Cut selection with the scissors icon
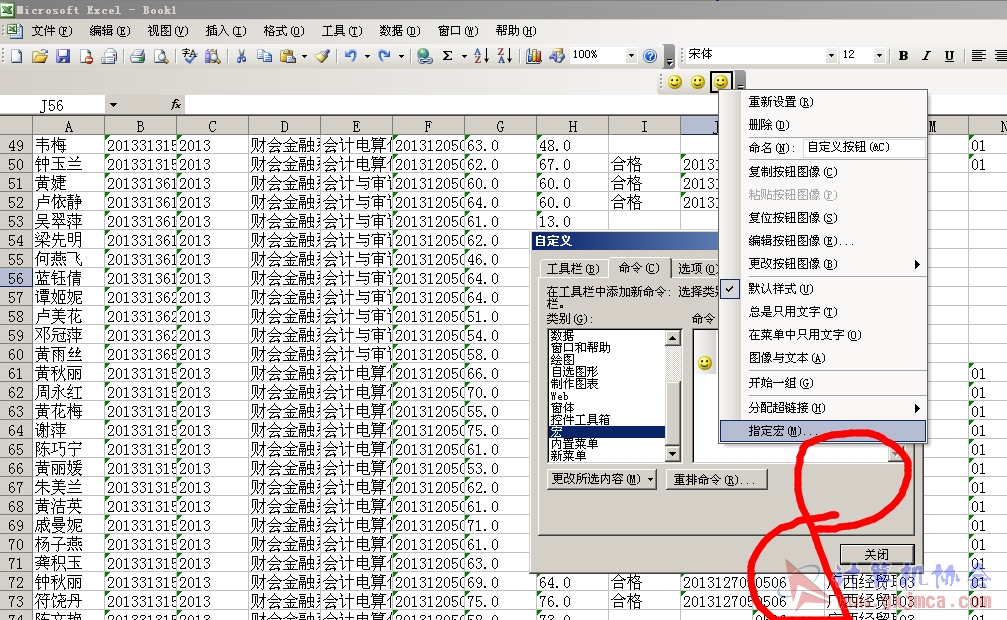1007x620 pixels. [x=241, y=56]
